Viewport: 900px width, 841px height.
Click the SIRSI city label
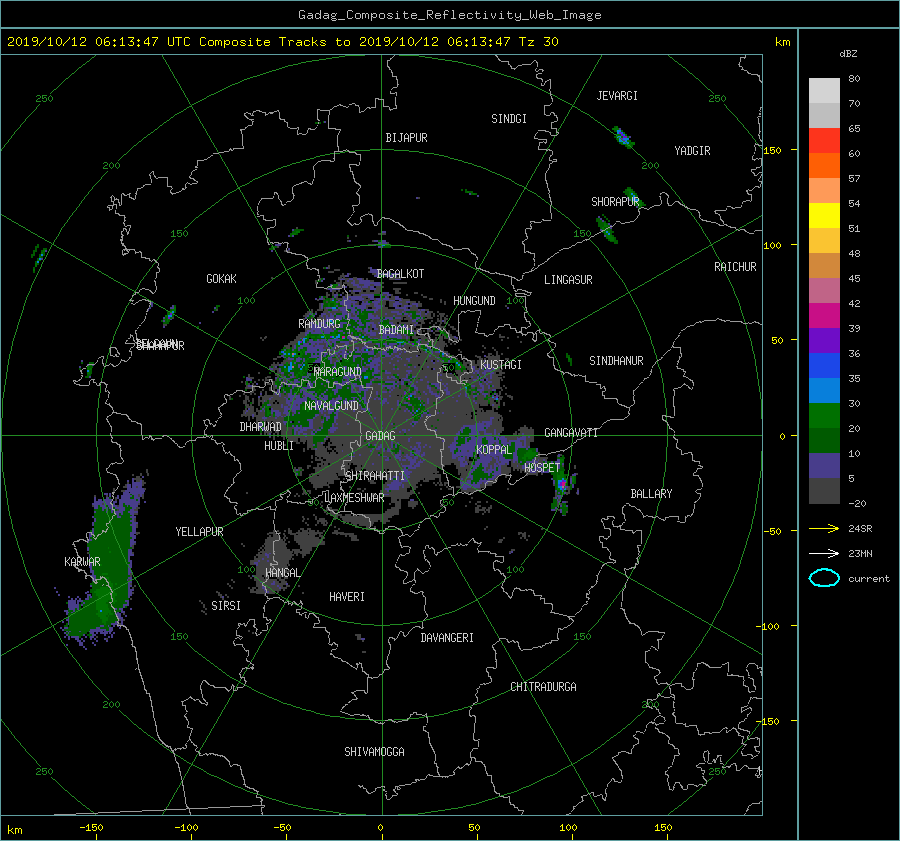click(226, 606)
